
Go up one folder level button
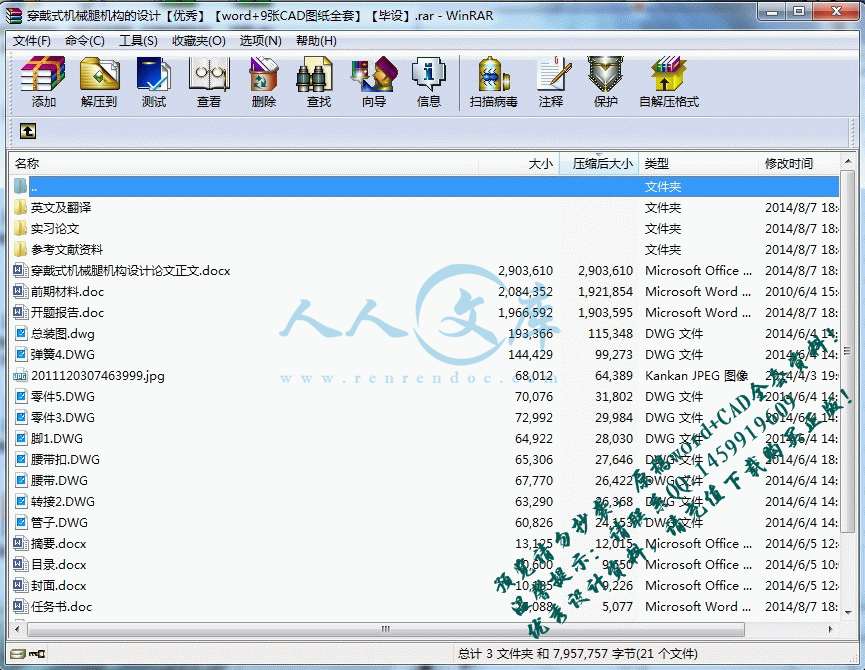[28, 131]
